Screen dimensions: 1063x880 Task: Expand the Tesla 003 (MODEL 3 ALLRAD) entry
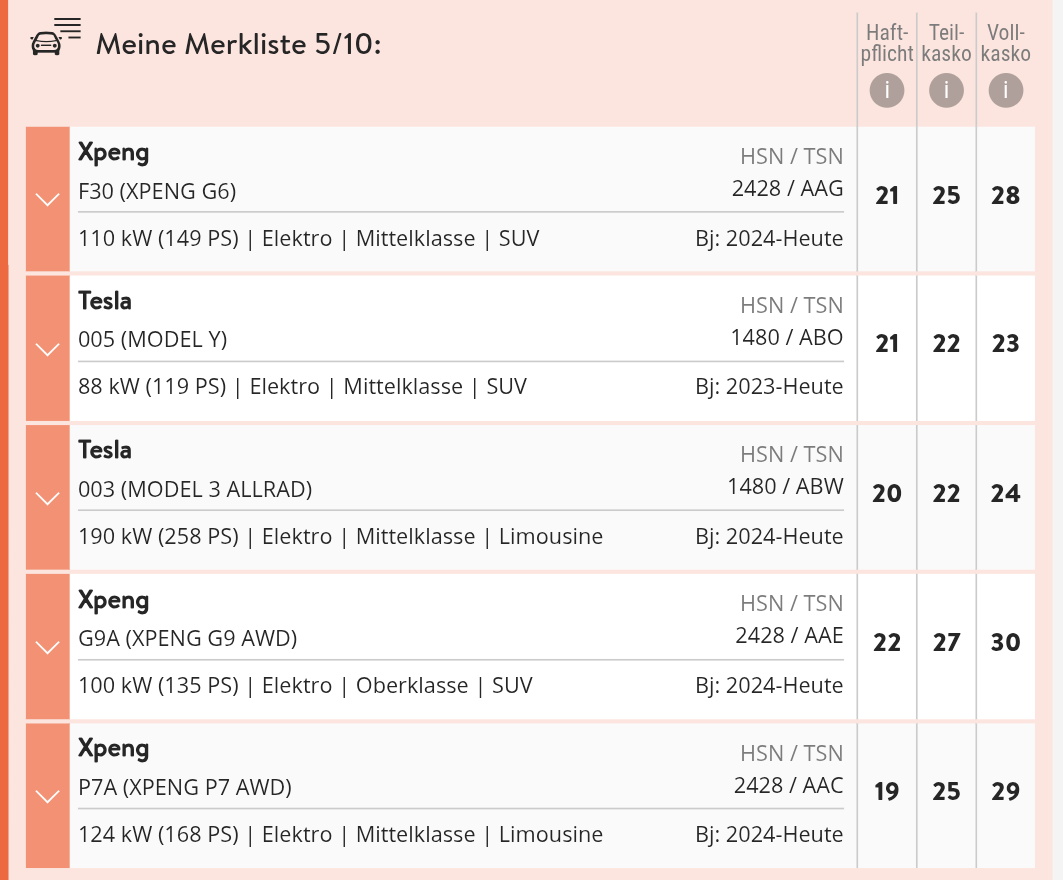[47, 498]
